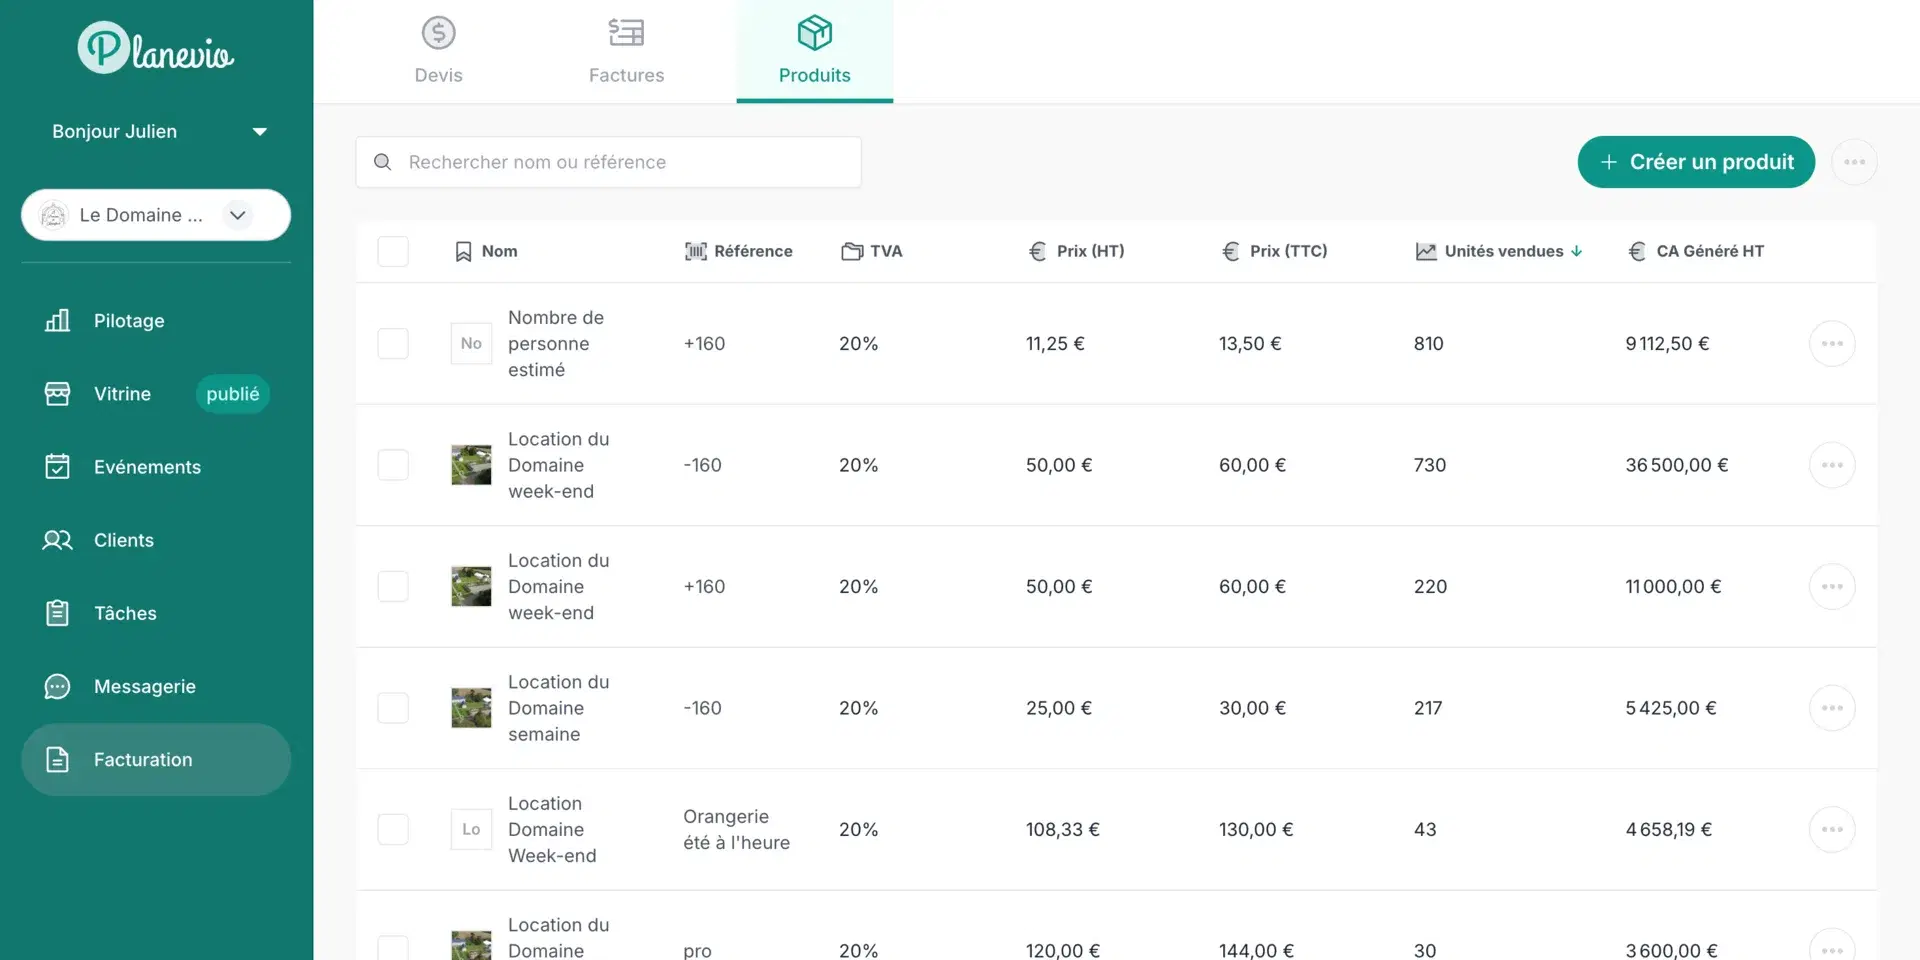Open Vitrine storefront icon in sidebar
1920x960 pixels.
pos(57,394)
